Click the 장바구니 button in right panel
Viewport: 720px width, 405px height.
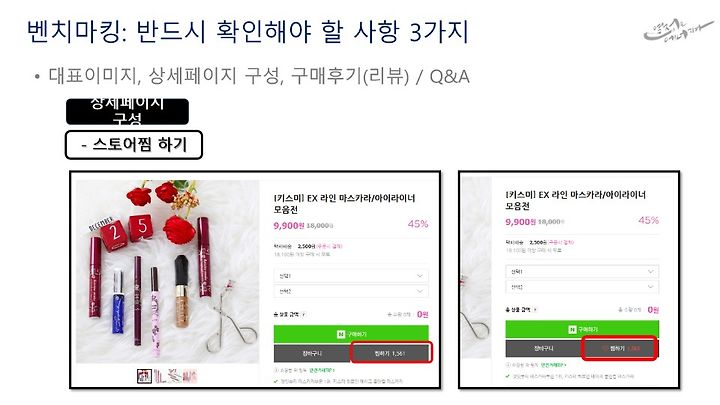click(544, 349)
